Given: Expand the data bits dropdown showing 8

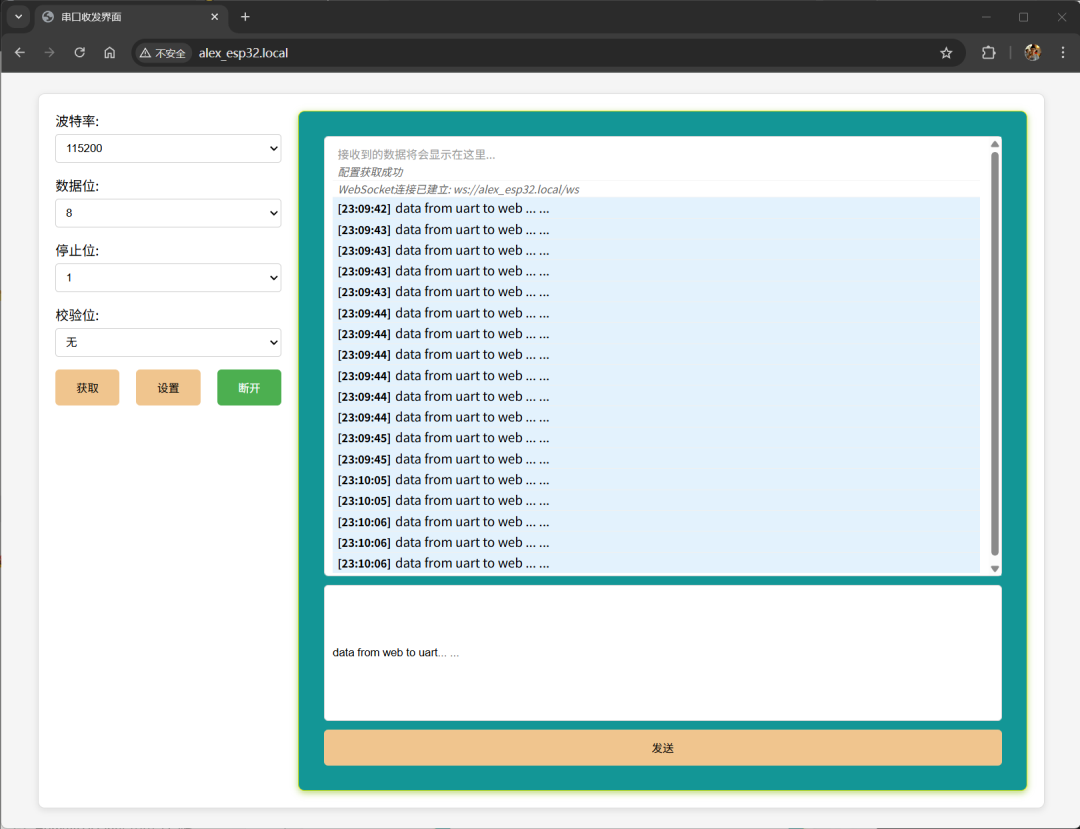Looking at the screenshot, I should [168, 213].
